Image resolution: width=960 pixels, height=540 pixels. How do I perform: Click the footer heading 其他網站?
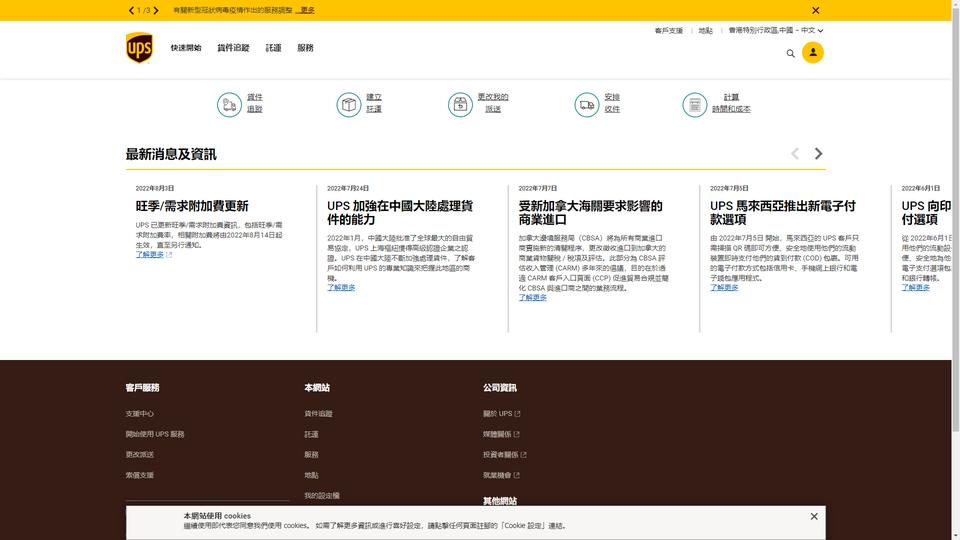pos(500,501)
